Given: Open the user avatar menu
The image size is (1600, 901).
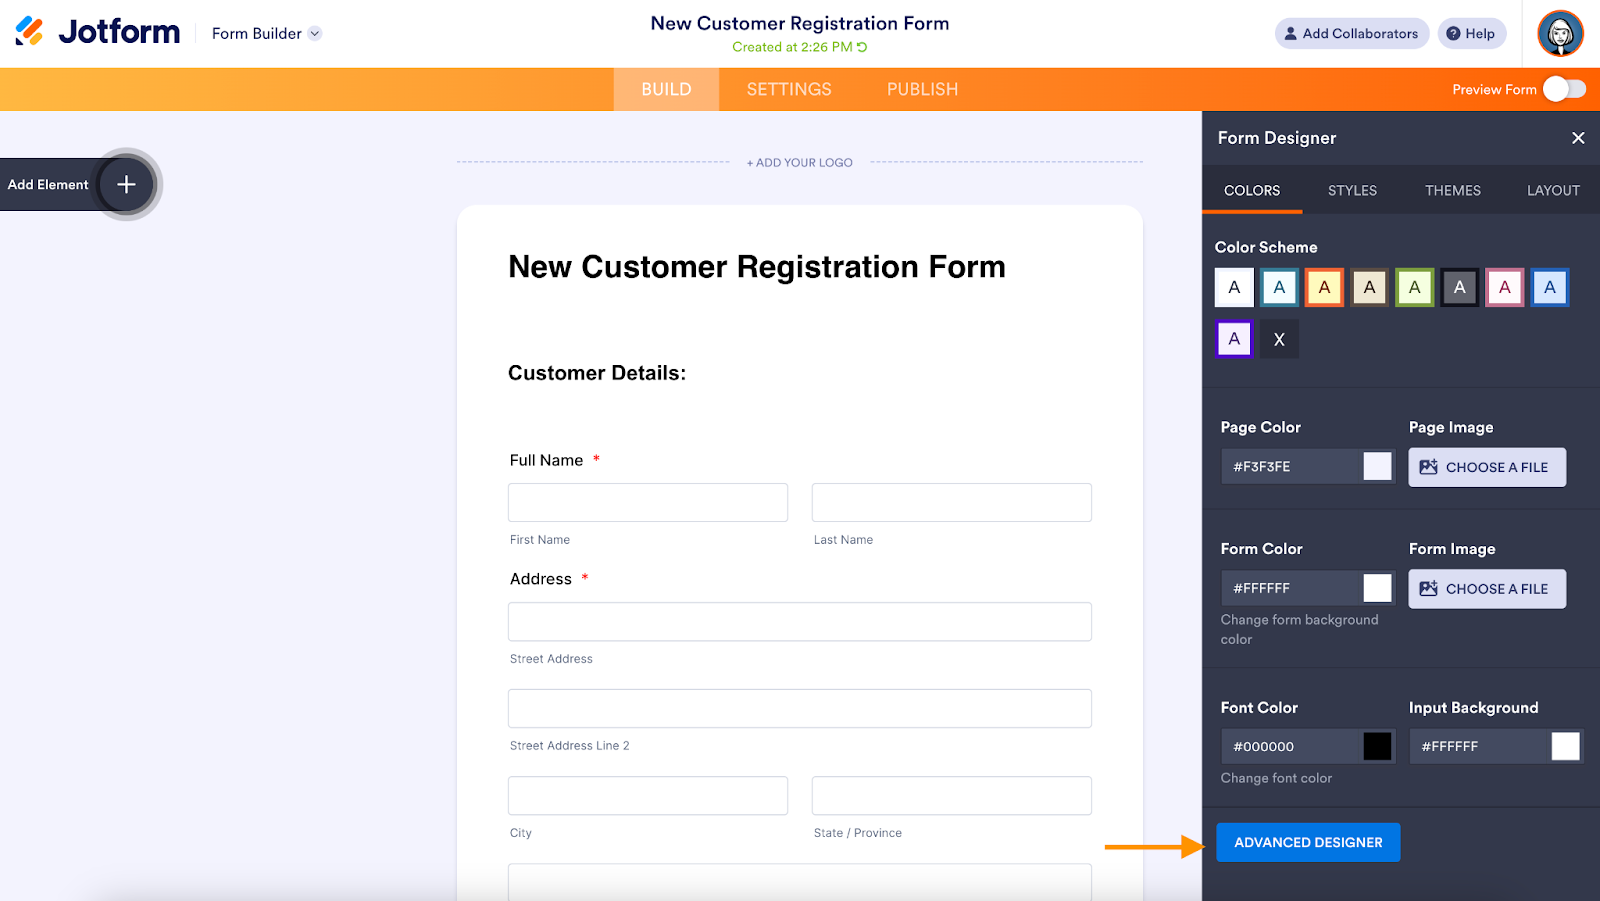Looking at the screenshot, I should click(1560, 34).
